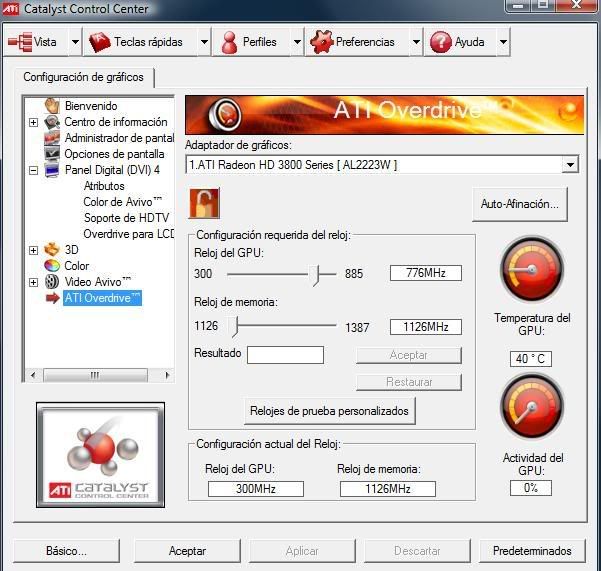This screenshot has width=601, height=571.
Task: Click the Reloj del GPU slider handle
Action: (316, 276)
